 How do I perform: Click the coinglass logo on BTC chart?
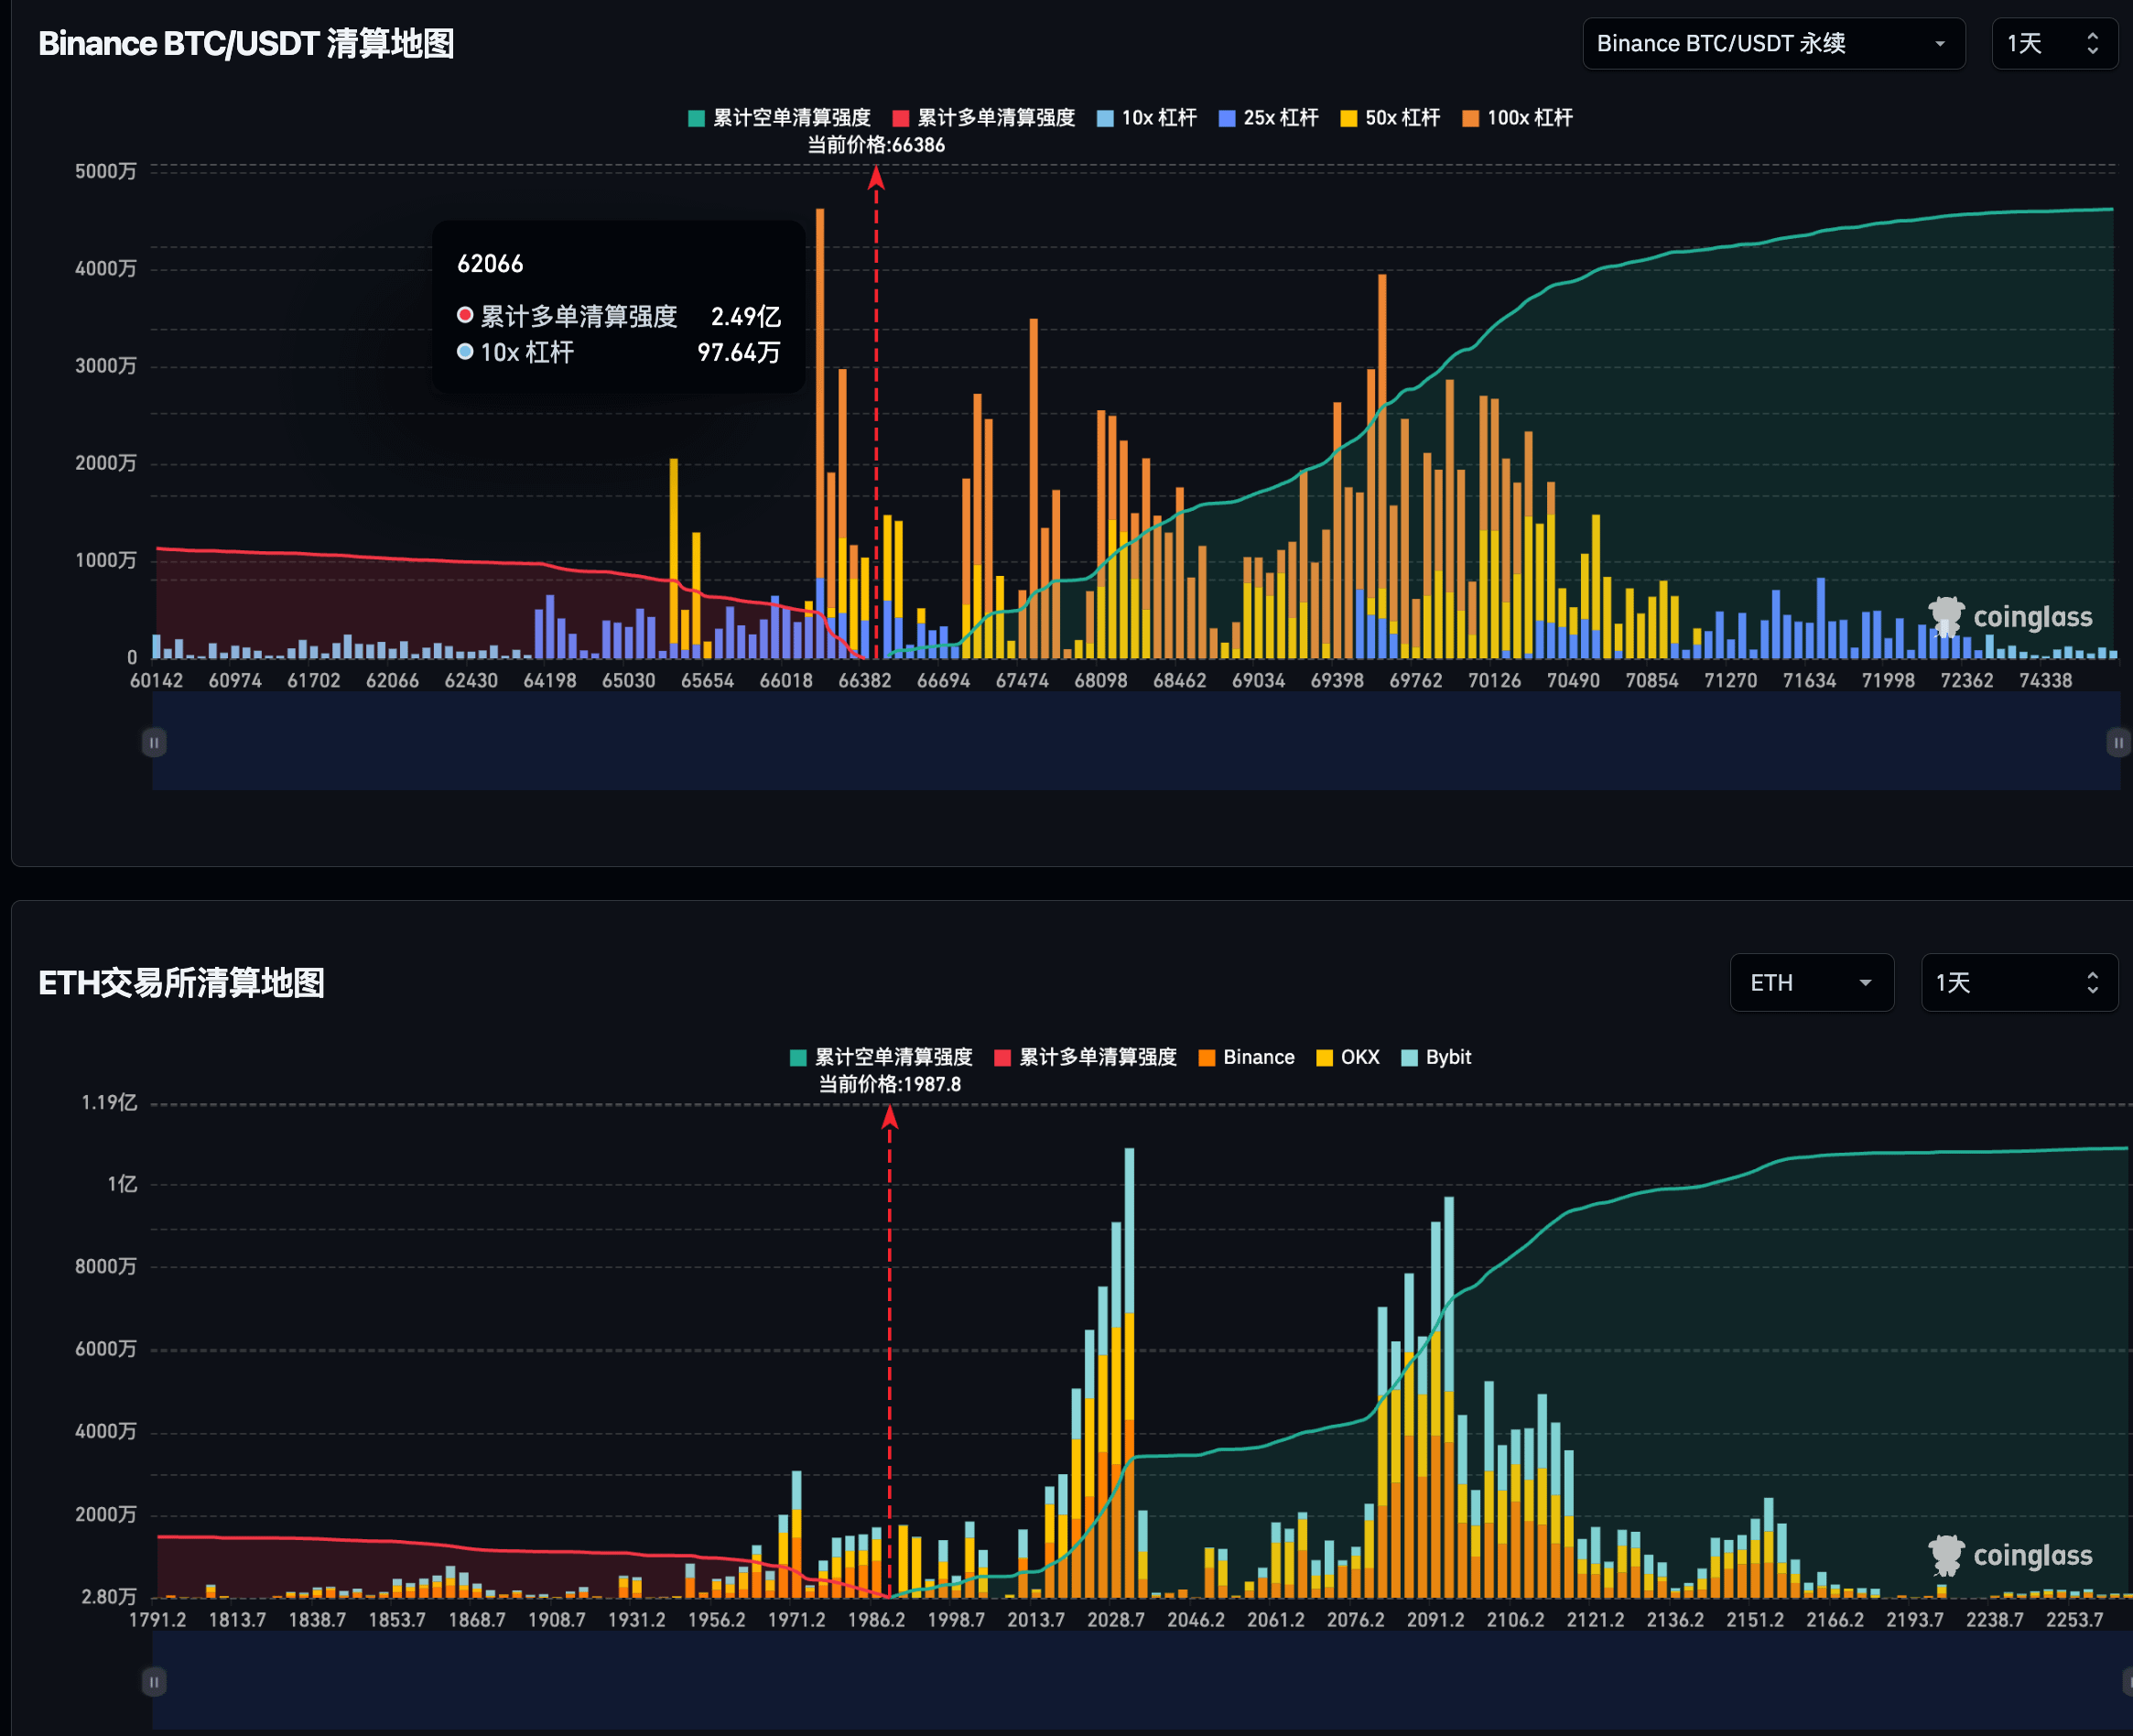(x=2011, y=617)
